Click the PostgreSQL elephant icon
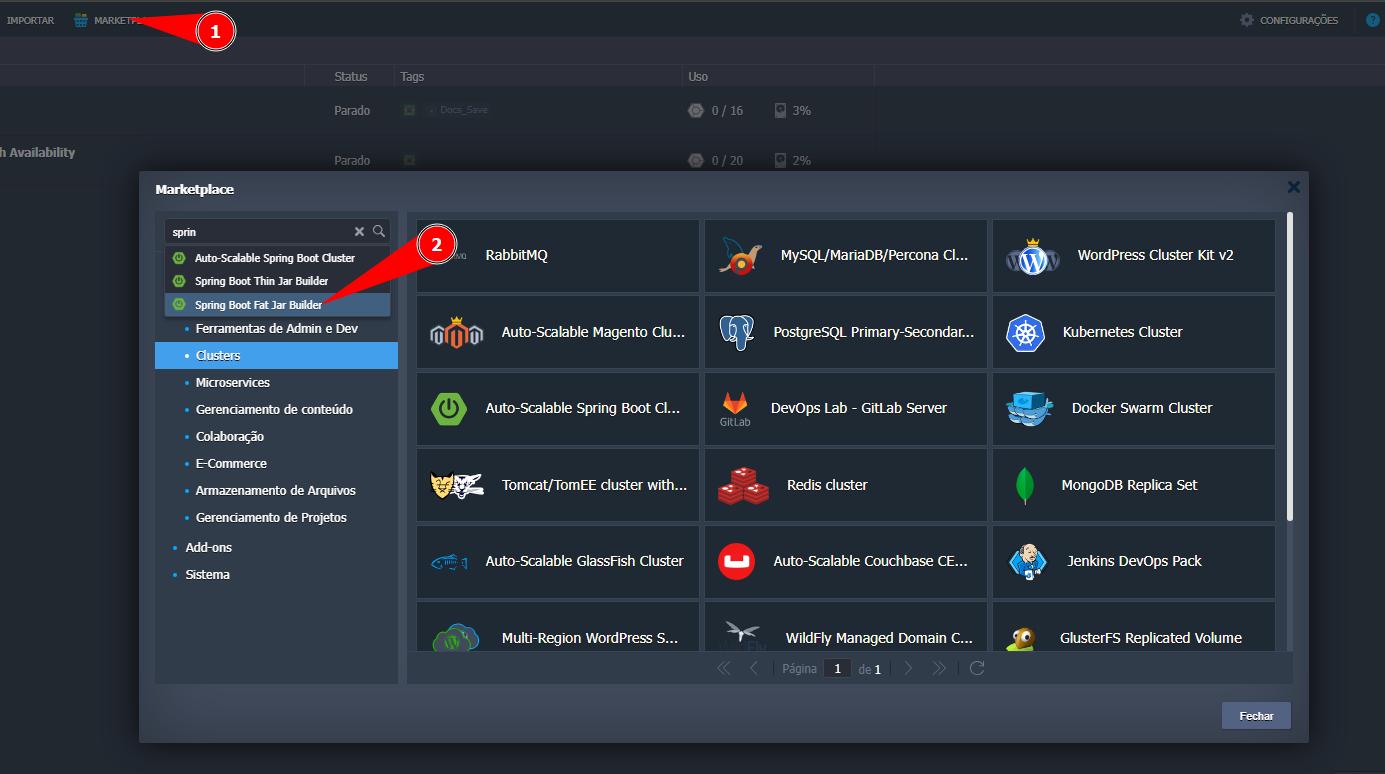 click(x=737, y=332)
